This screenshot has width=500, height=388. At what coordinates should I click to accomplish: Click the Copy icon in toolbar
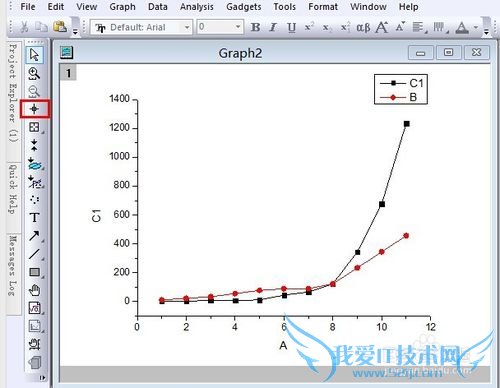[42, 27]
